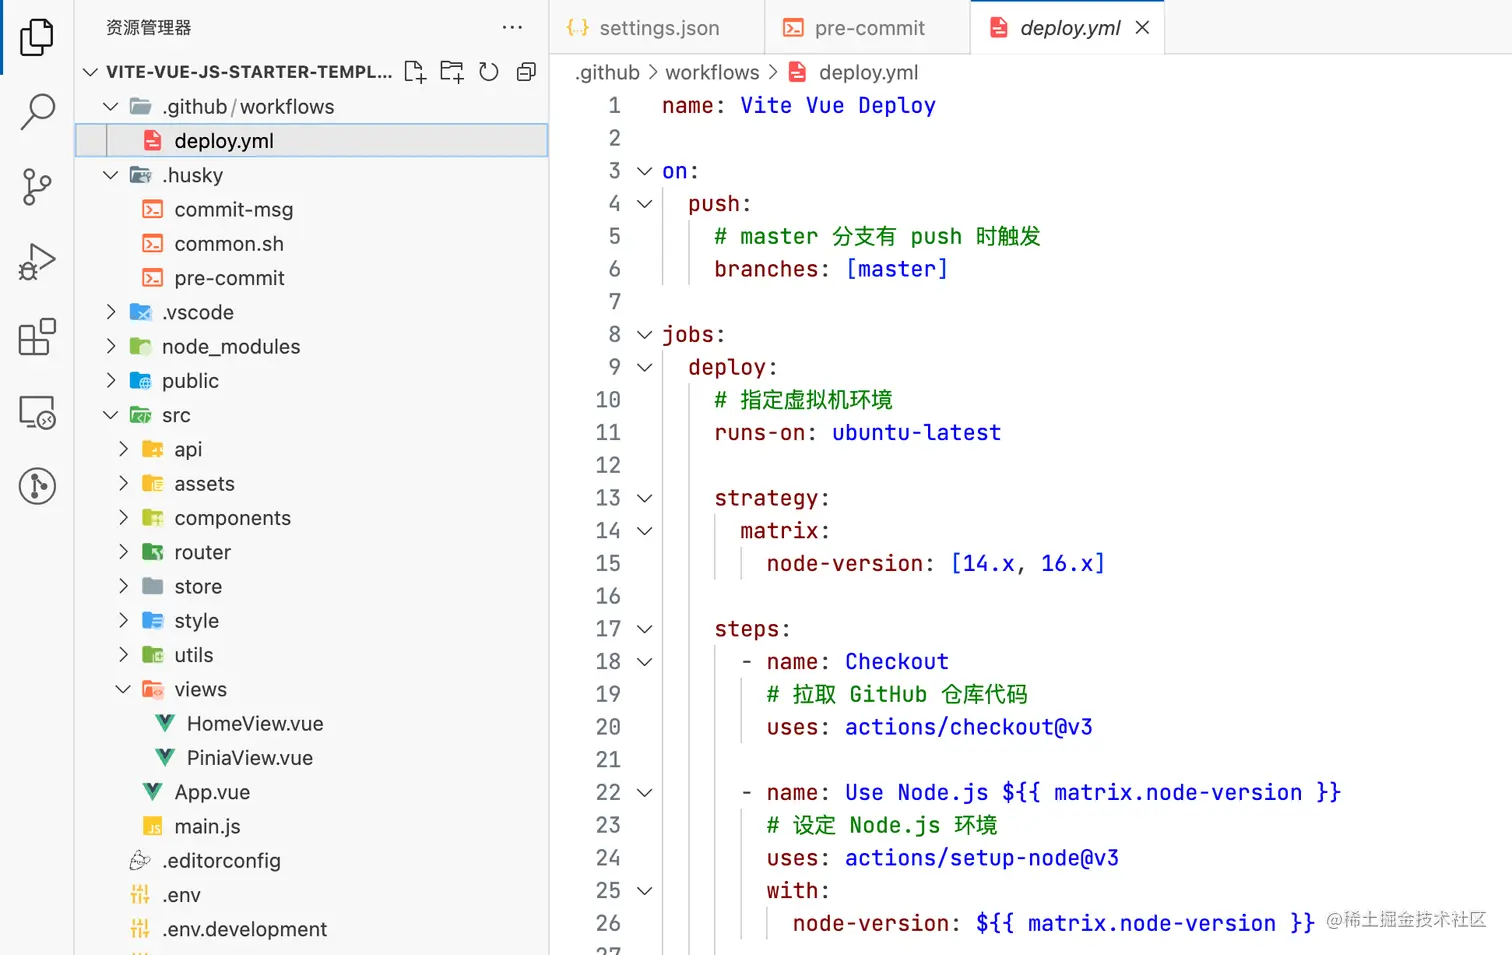
Task: Expand the public folder
Action: click(x=111, y=381)
